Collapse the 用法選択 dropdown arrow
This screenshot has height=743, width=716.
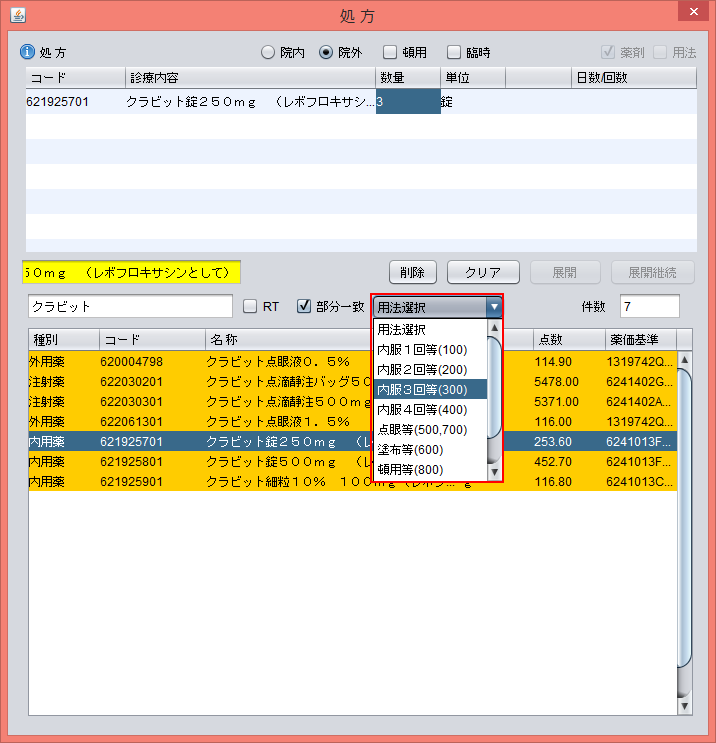tap(492, 307)
